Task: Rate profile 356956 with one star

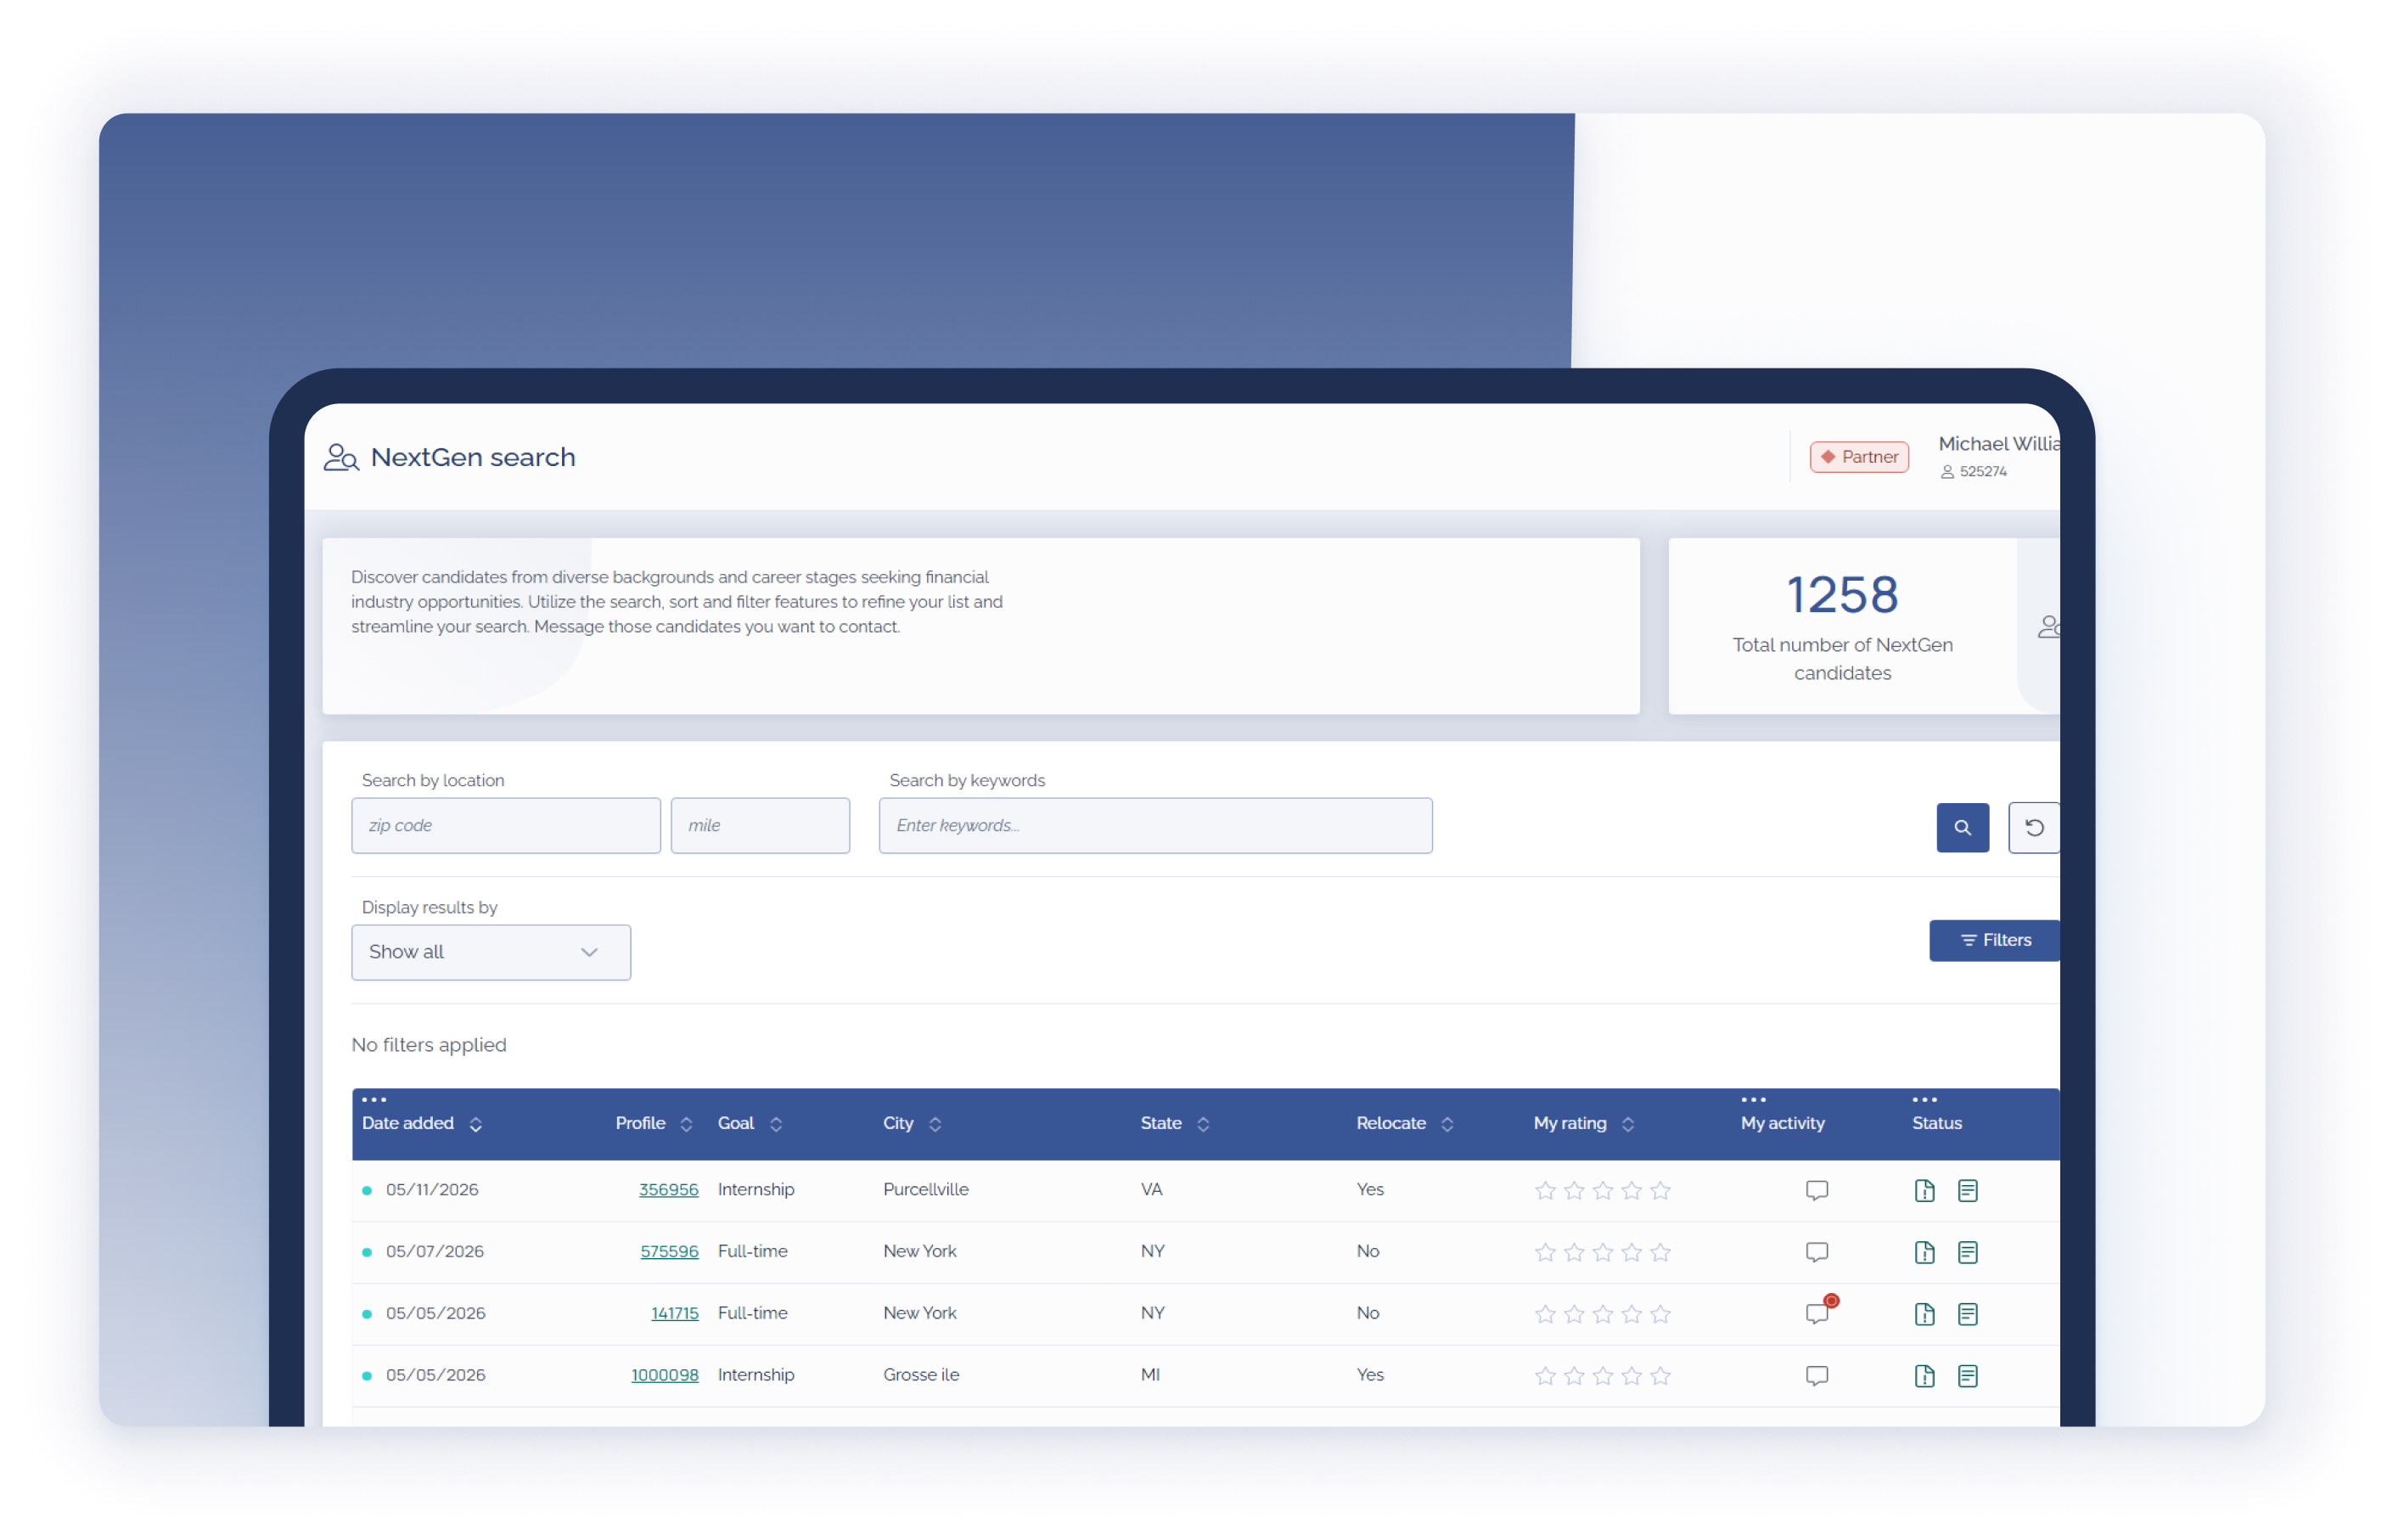Action: pos(1545,1190)
